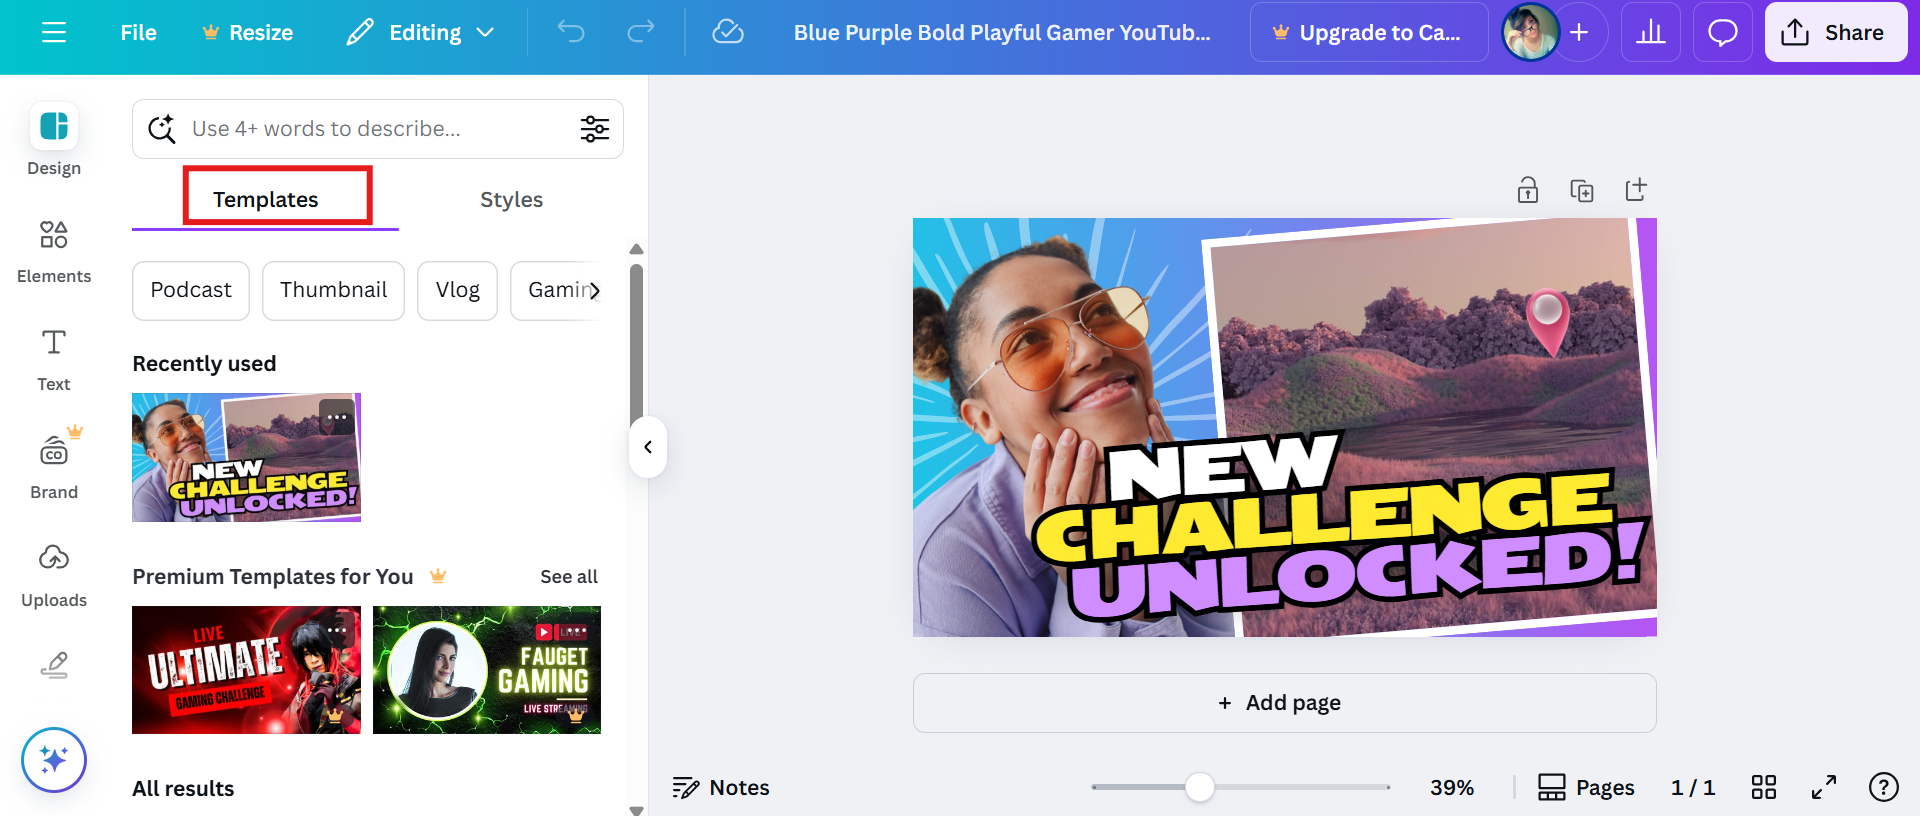Click Upgrade to Canva Pro button

pyautogui.click(x=1369, y=33)
